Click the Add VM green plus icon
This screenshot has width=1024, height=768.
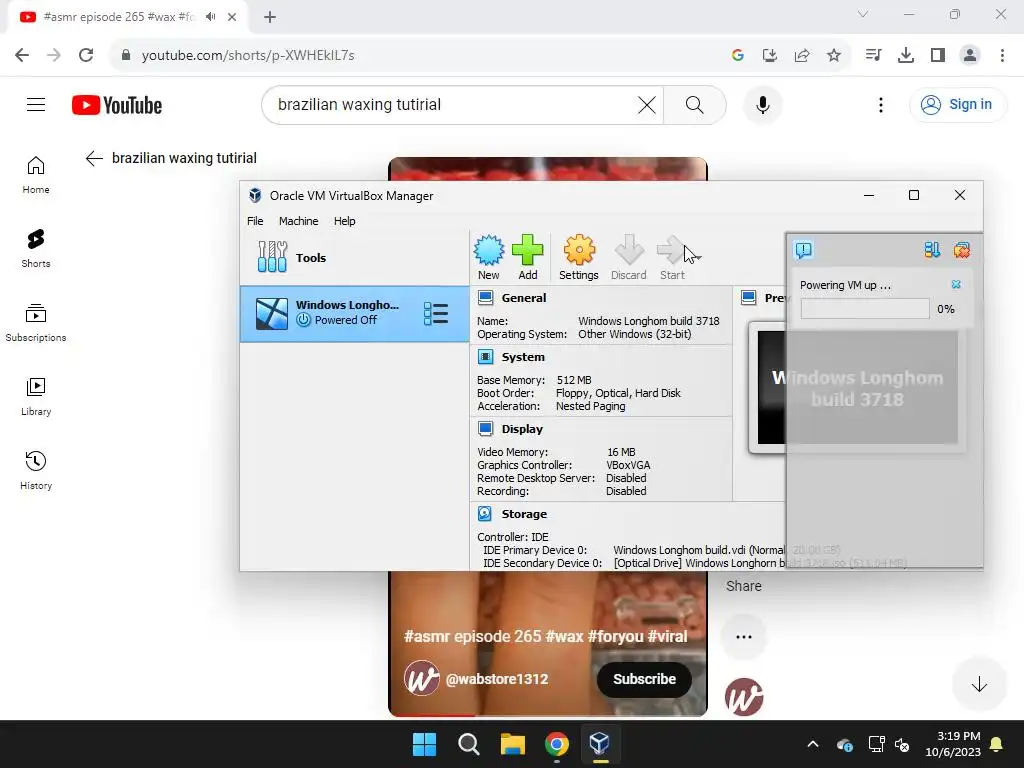tap(528, 257)
